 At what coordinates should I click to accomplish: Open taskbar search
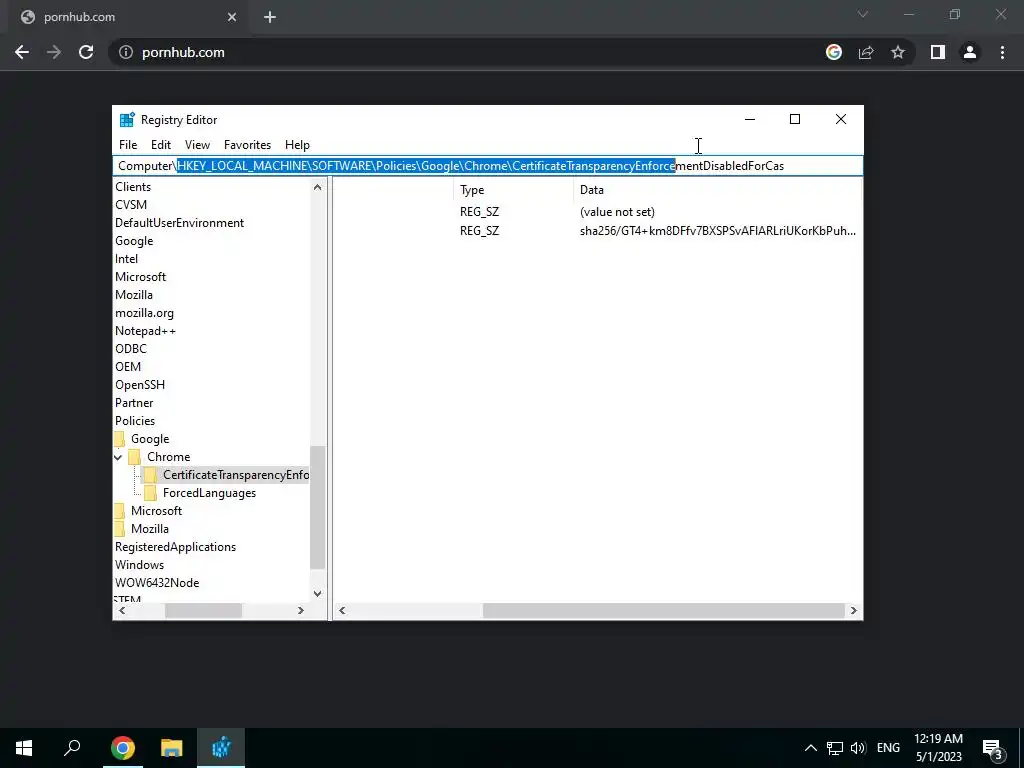click(72, 748)
